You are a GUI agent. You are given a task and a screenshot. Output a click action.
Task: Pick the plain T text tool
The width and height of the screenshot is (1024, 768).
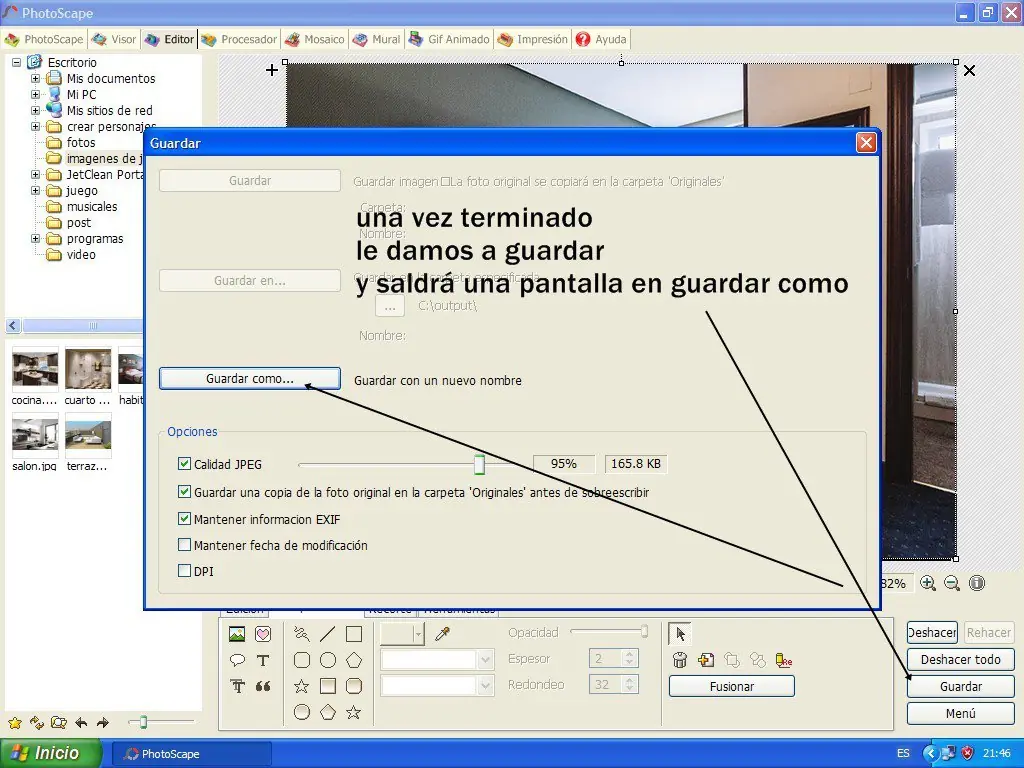pyautogui.click(x=263, y=660)
